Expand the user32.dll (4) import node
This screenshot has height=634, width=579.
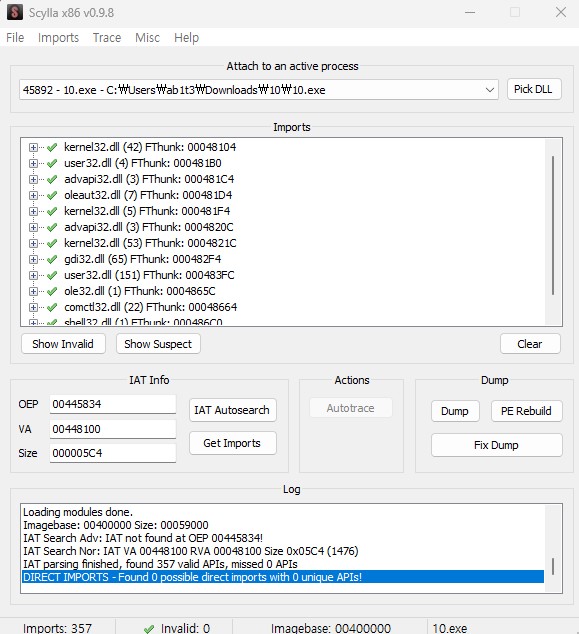(x=33, y=163)
